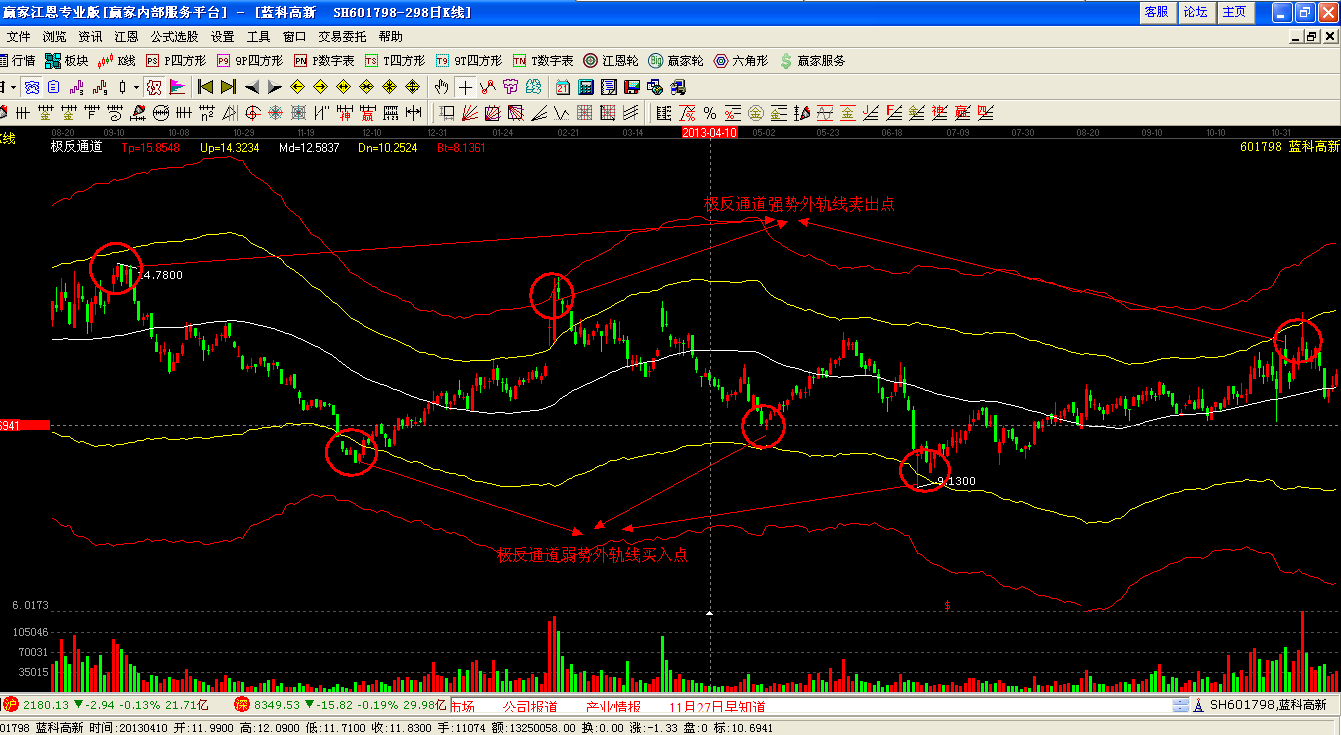Open the 公式选股 menu
The height and width of the screenshot is (735, 1341).
tap(174, 36)
